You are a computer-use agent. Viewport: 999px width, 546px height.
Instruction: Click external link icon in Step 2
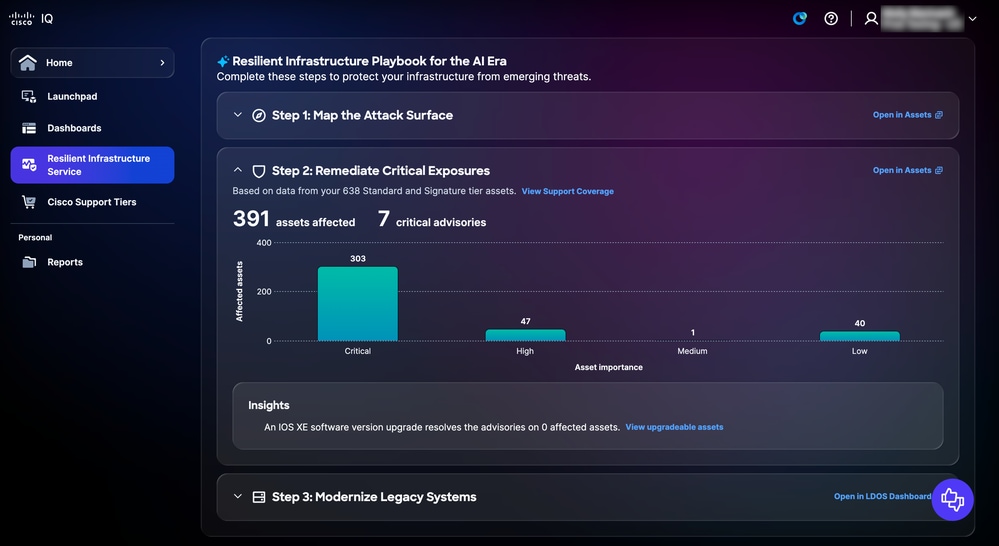point(938,170)
